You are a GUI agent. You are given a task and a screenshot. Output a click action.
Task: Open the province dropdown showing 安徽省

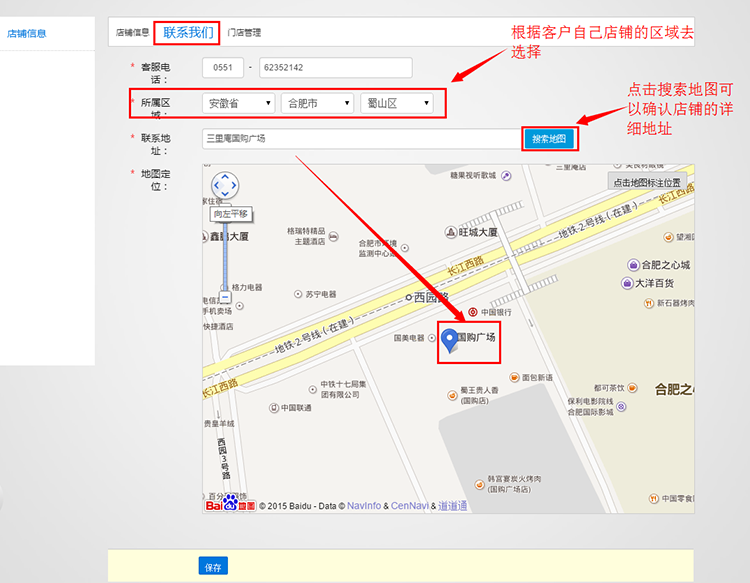238,103
